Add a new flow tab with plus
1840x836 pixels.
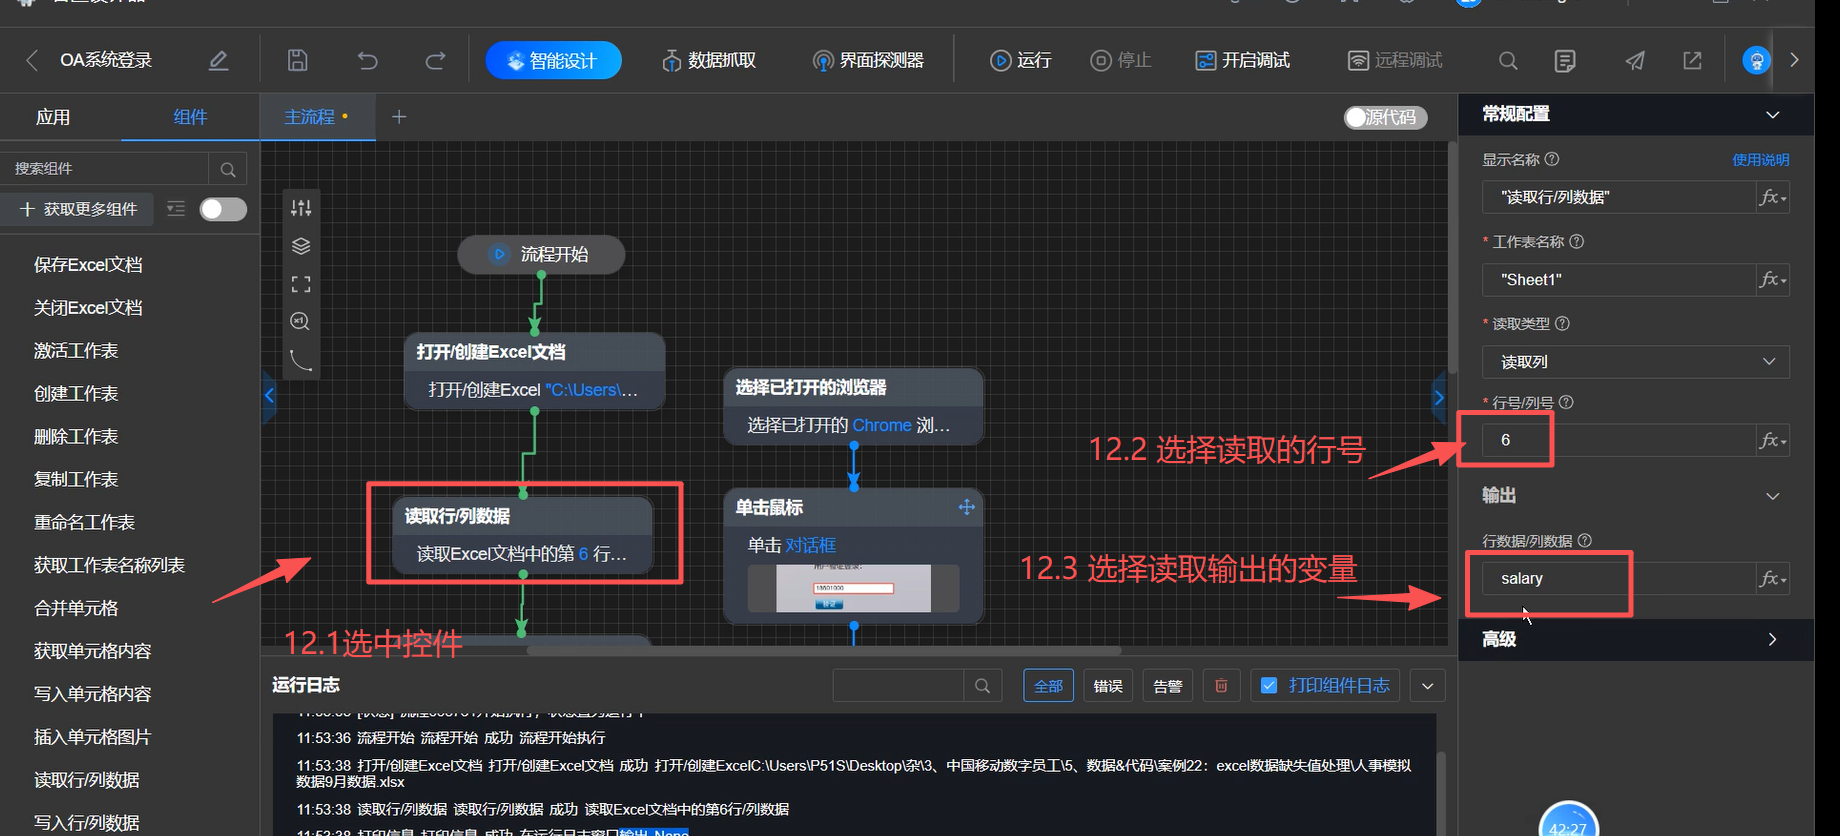[x=399, y=117]
